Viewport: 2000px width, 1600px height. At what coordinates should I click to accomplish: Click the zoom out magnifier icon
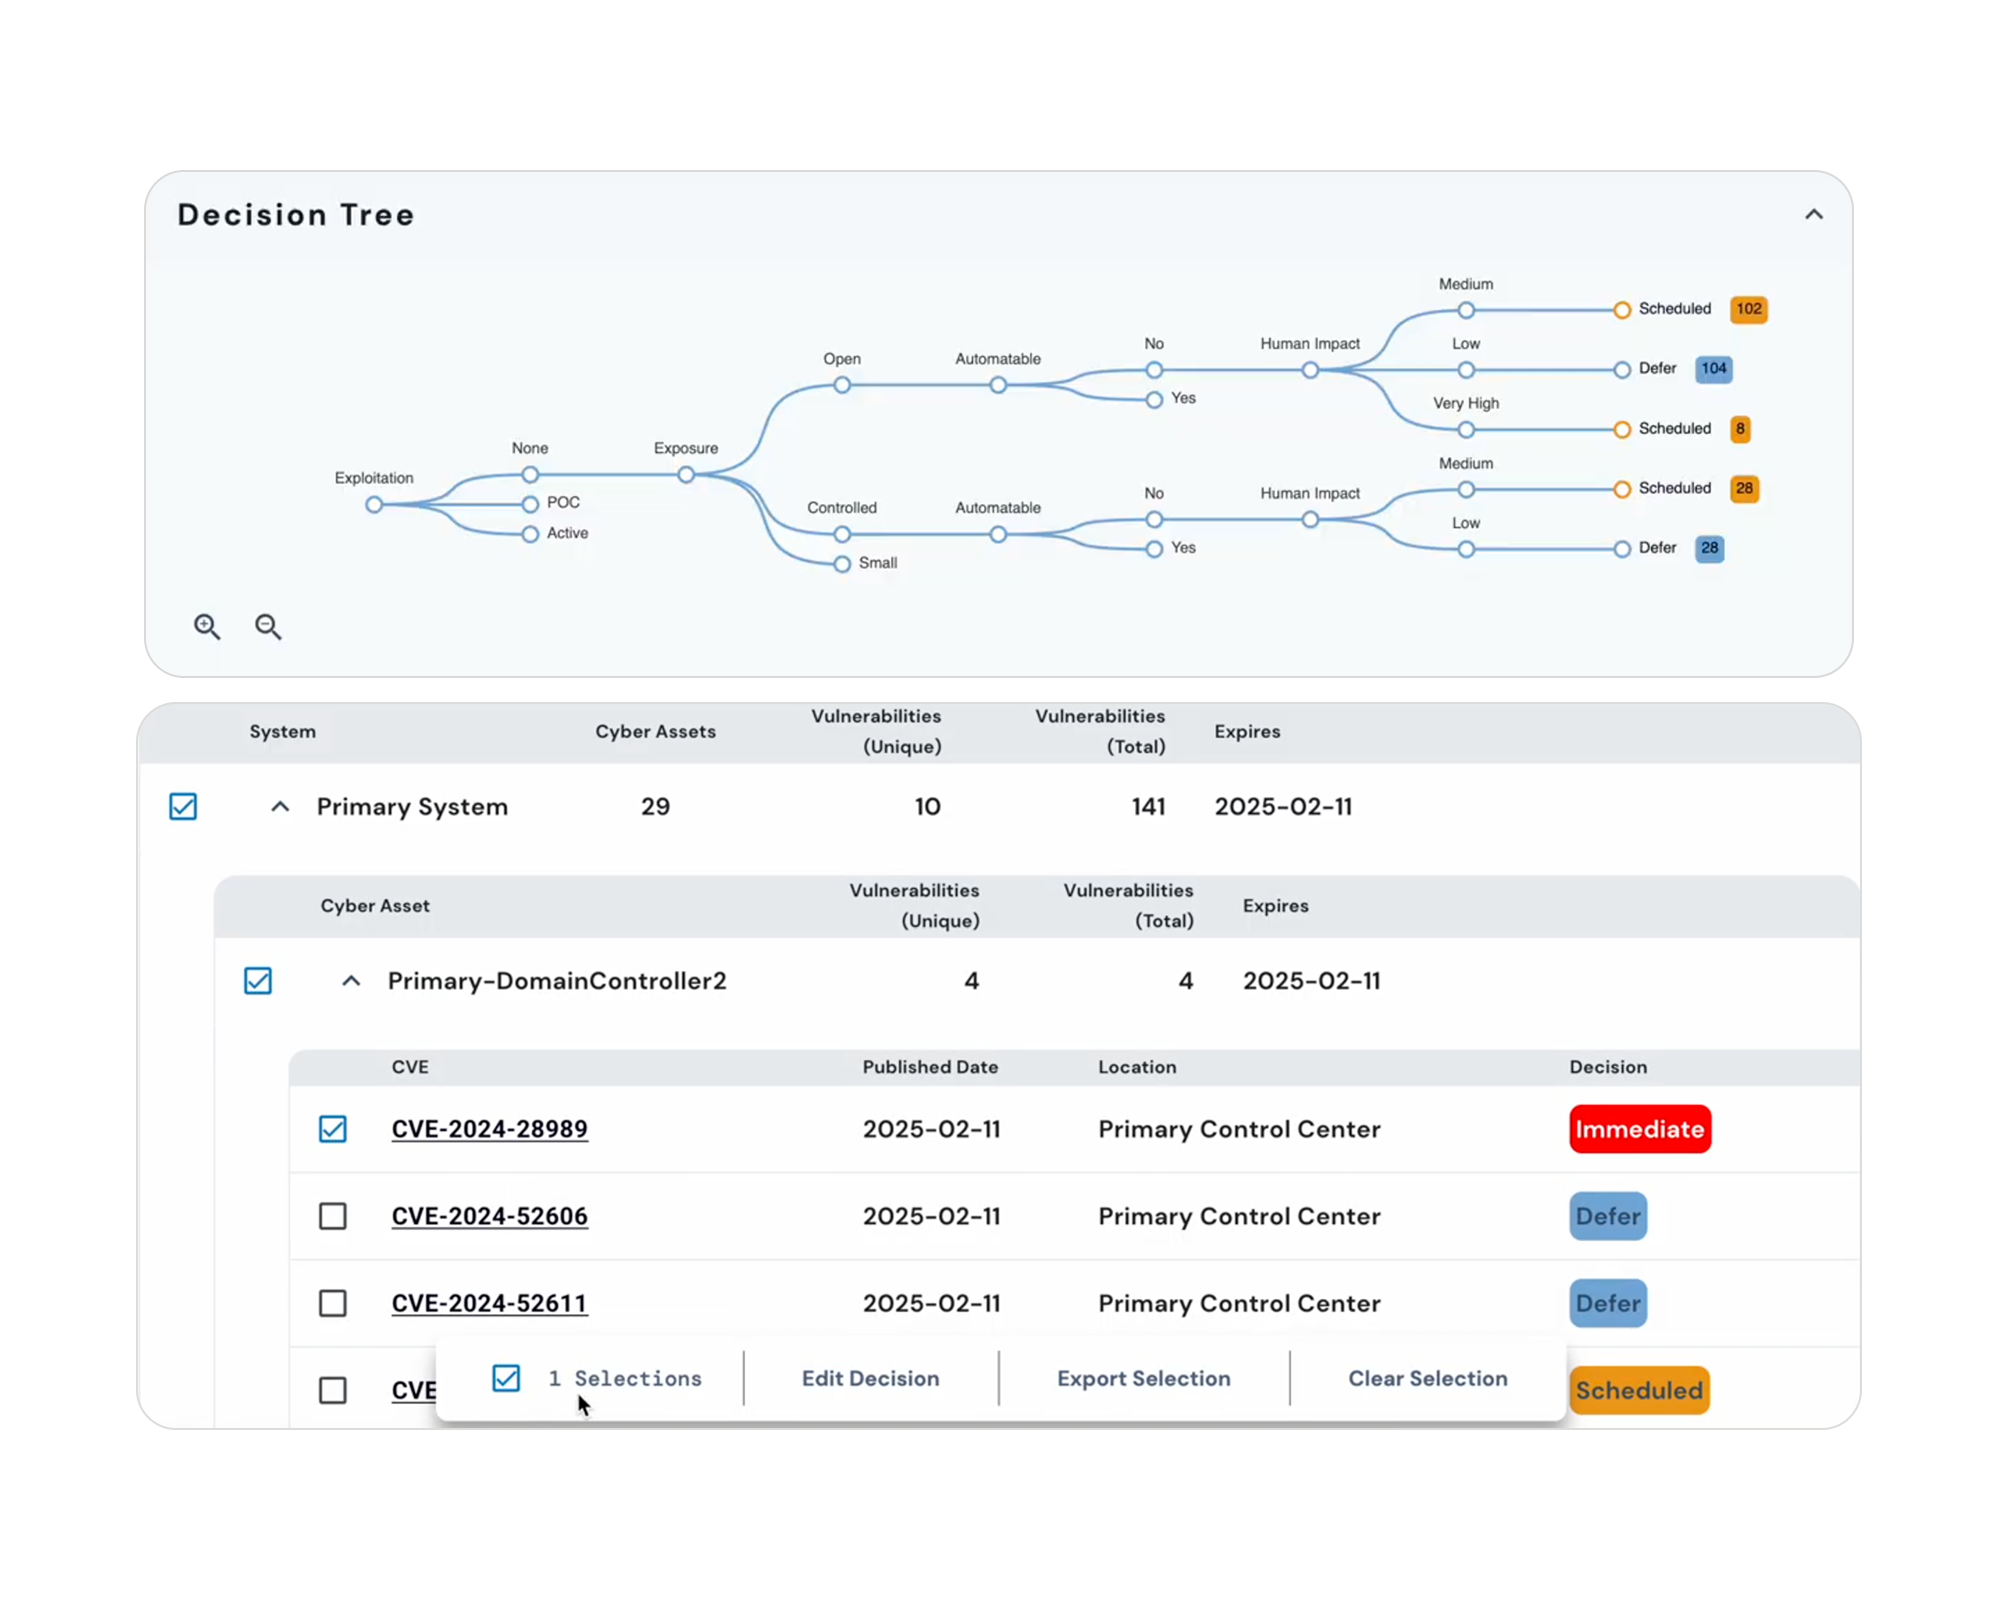[x=267, y=626]
